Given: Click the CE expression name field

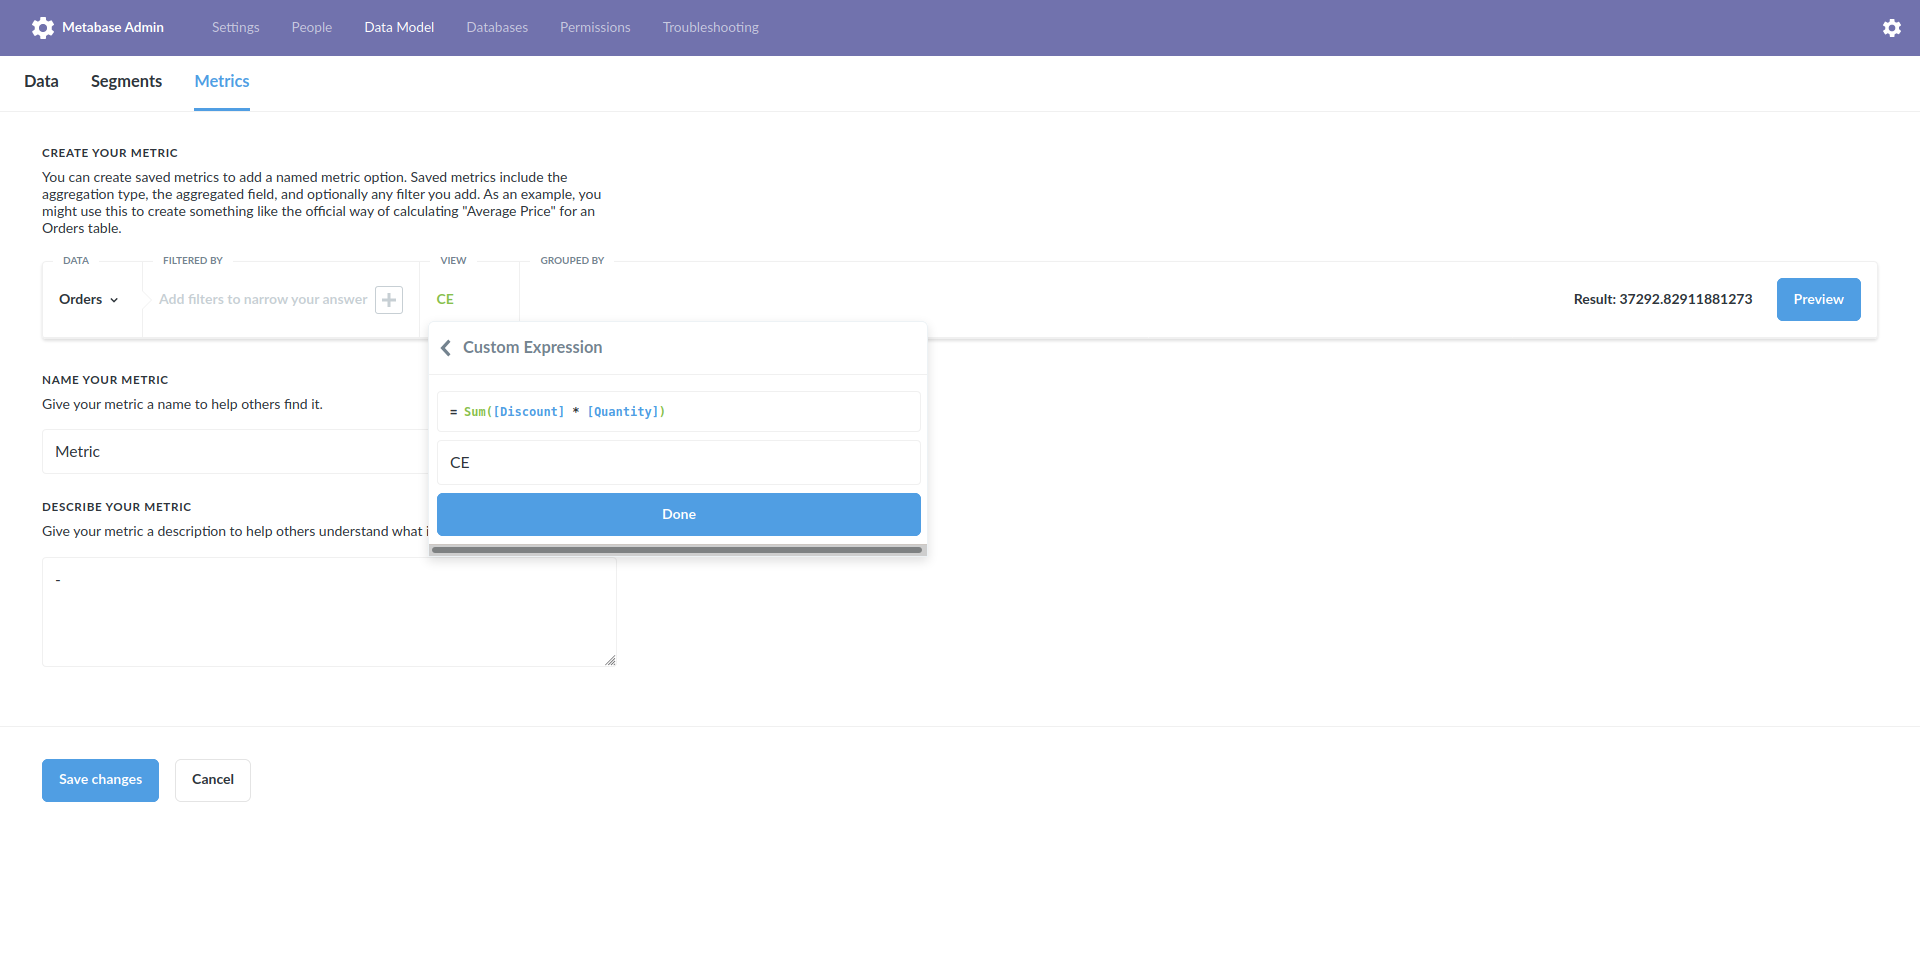Looking at the screenshot, I should click(x=679, y=463).
